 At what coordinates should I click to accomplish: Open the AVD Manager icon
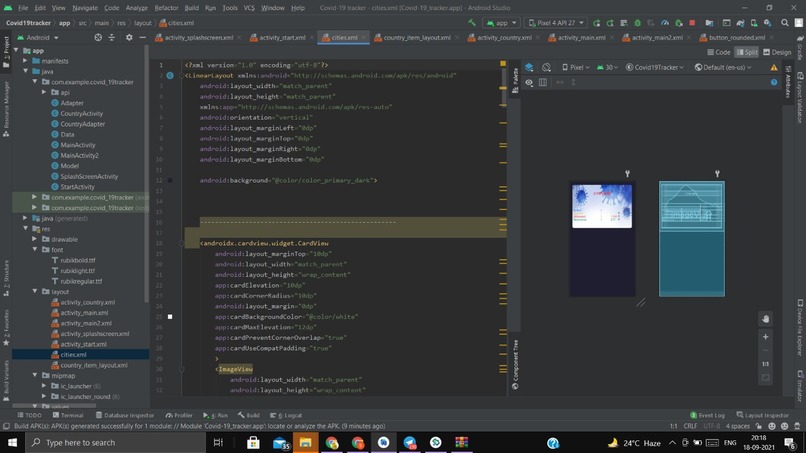754,23
